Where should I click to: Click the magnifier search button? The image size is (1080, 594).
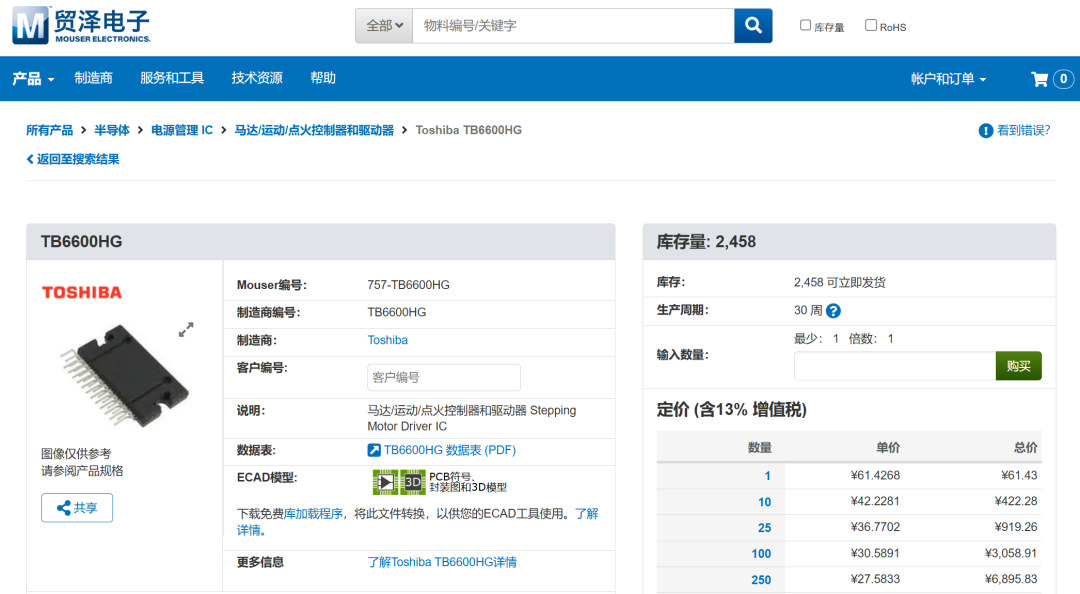[753, 26]
